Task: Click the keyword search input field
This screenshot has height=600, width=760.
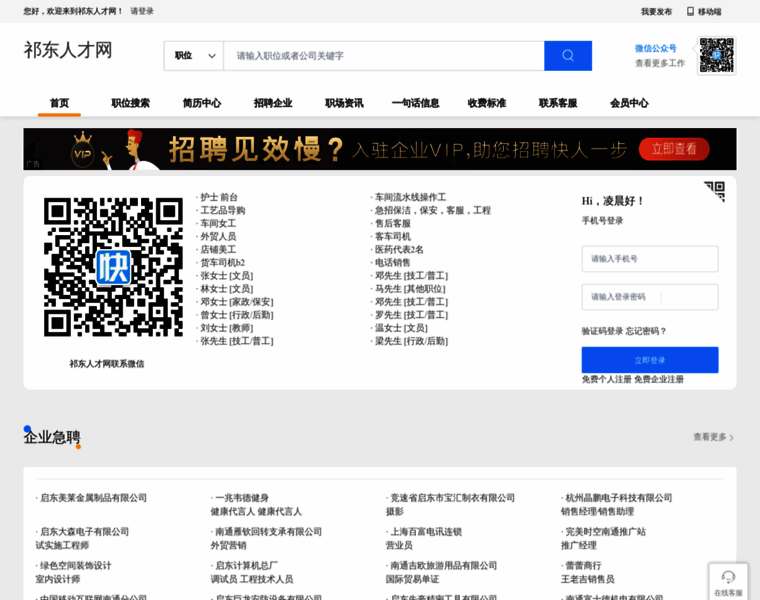Action: 383,56
